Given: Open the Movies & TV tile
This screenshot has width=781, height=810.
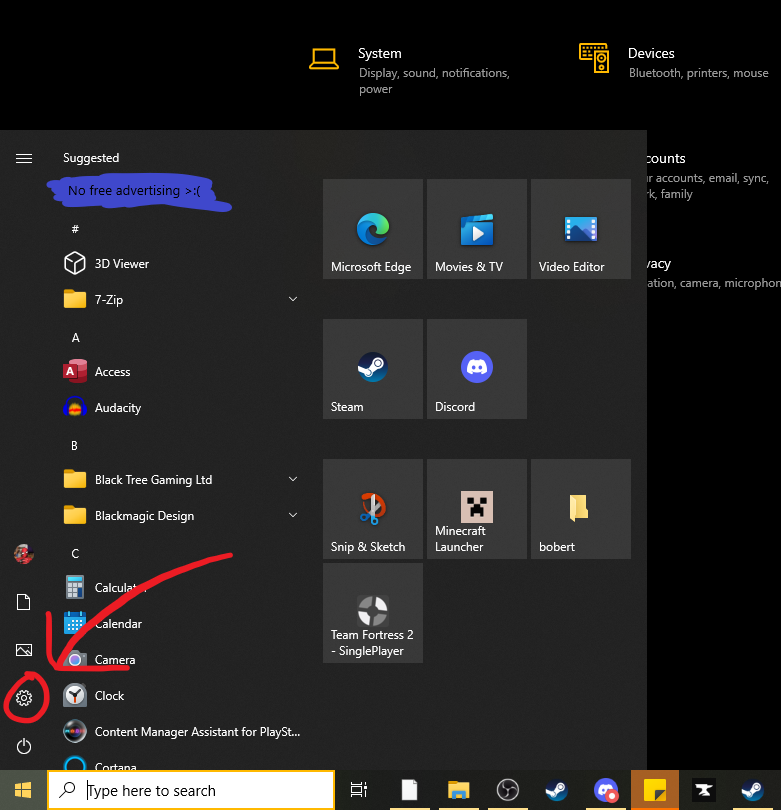Looking at the screenshot, I should [x=476, y=229].
